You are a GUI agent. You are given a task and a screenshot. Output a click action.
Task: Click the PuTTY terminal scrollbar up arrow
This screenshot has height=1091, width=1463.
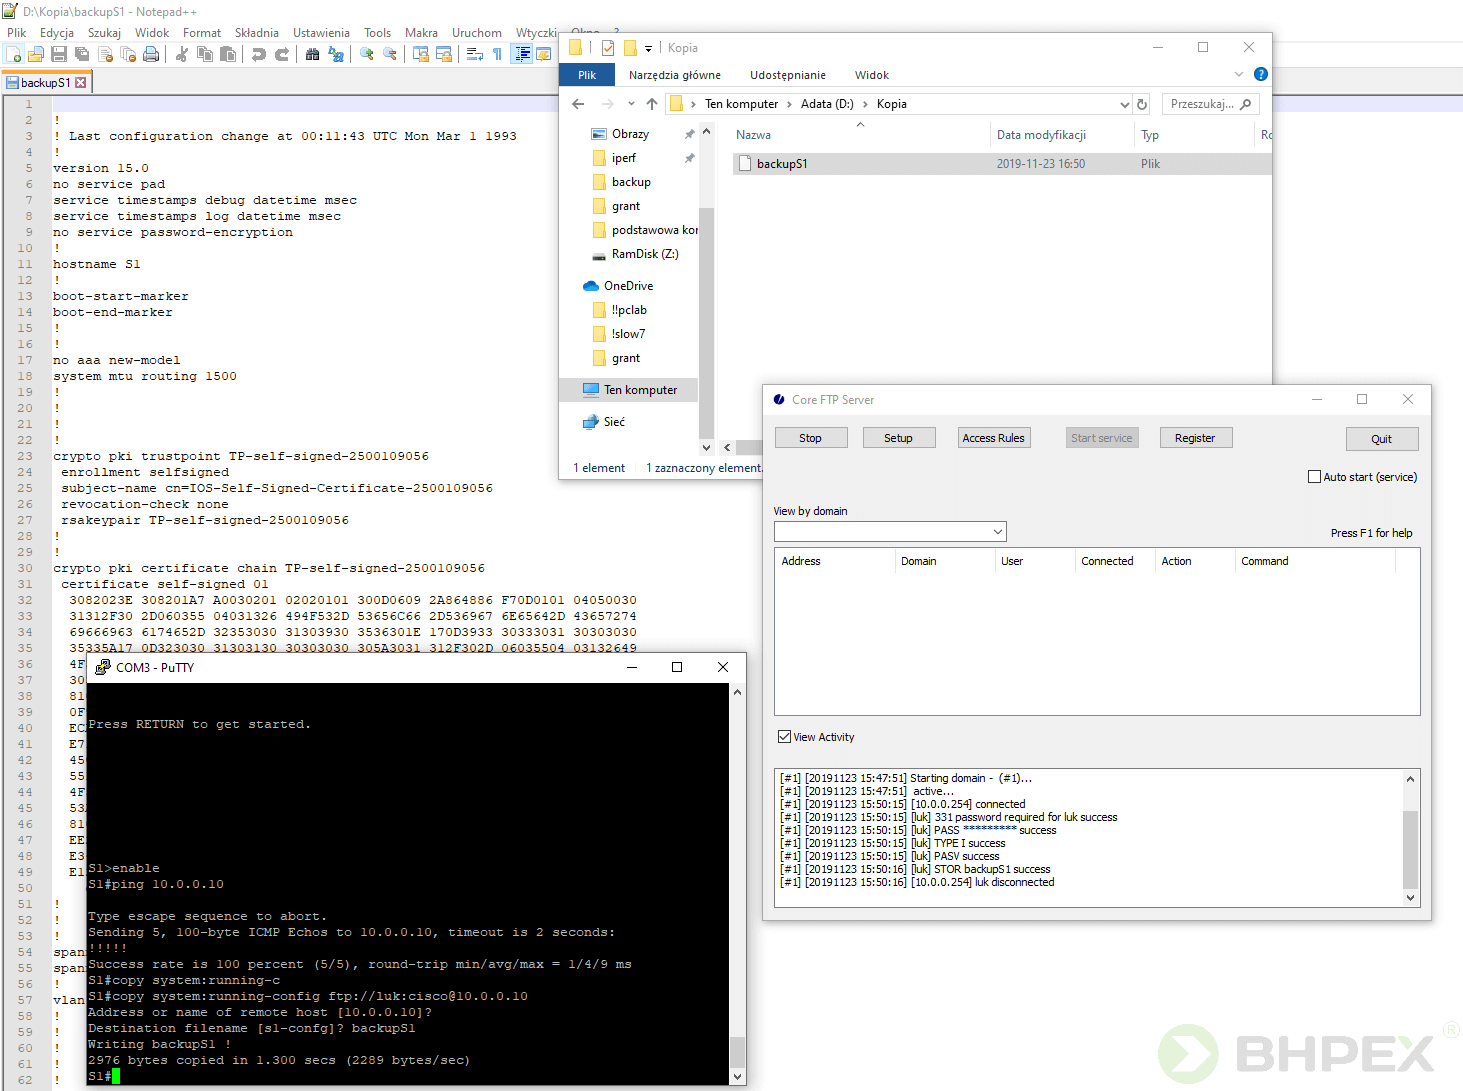738,692
